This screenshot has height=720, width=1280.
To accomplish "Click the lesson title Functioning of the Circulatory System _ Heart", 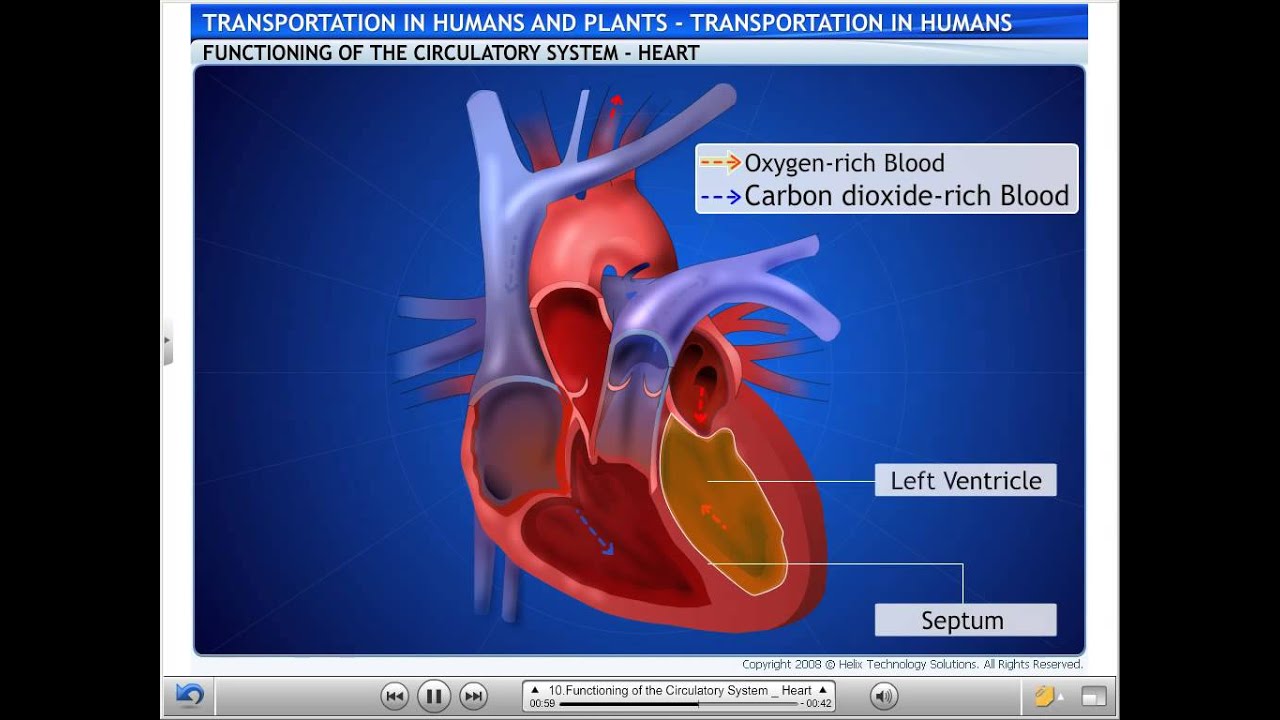I will [x=680, y=690].
